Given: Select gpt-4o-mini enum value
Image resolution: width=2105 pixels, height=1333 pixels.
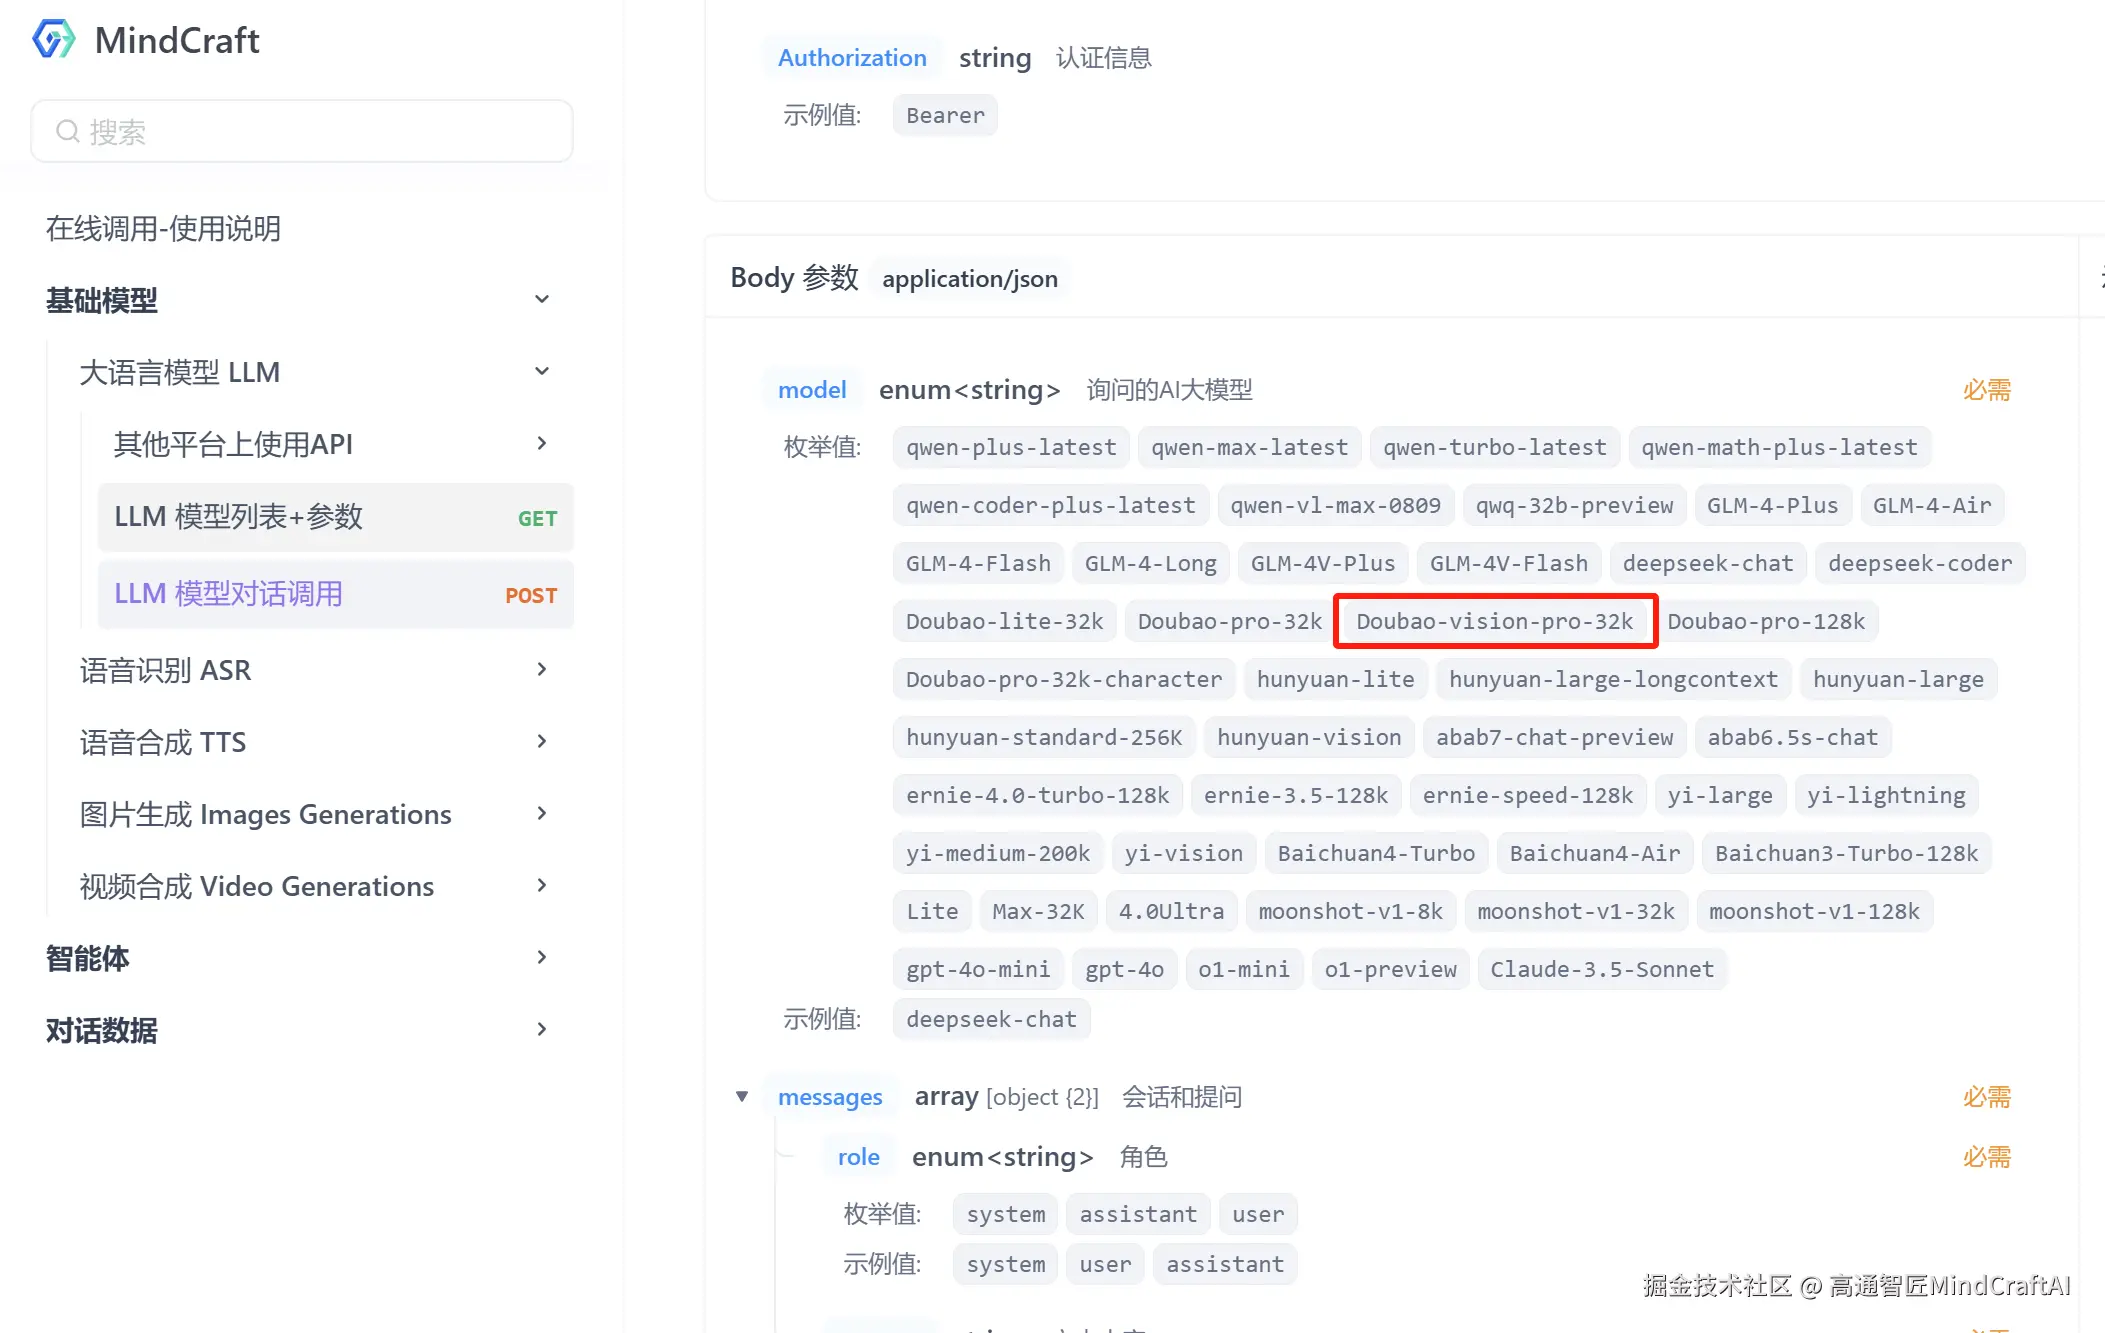Looking at the screenshot, I should (978, 970).
